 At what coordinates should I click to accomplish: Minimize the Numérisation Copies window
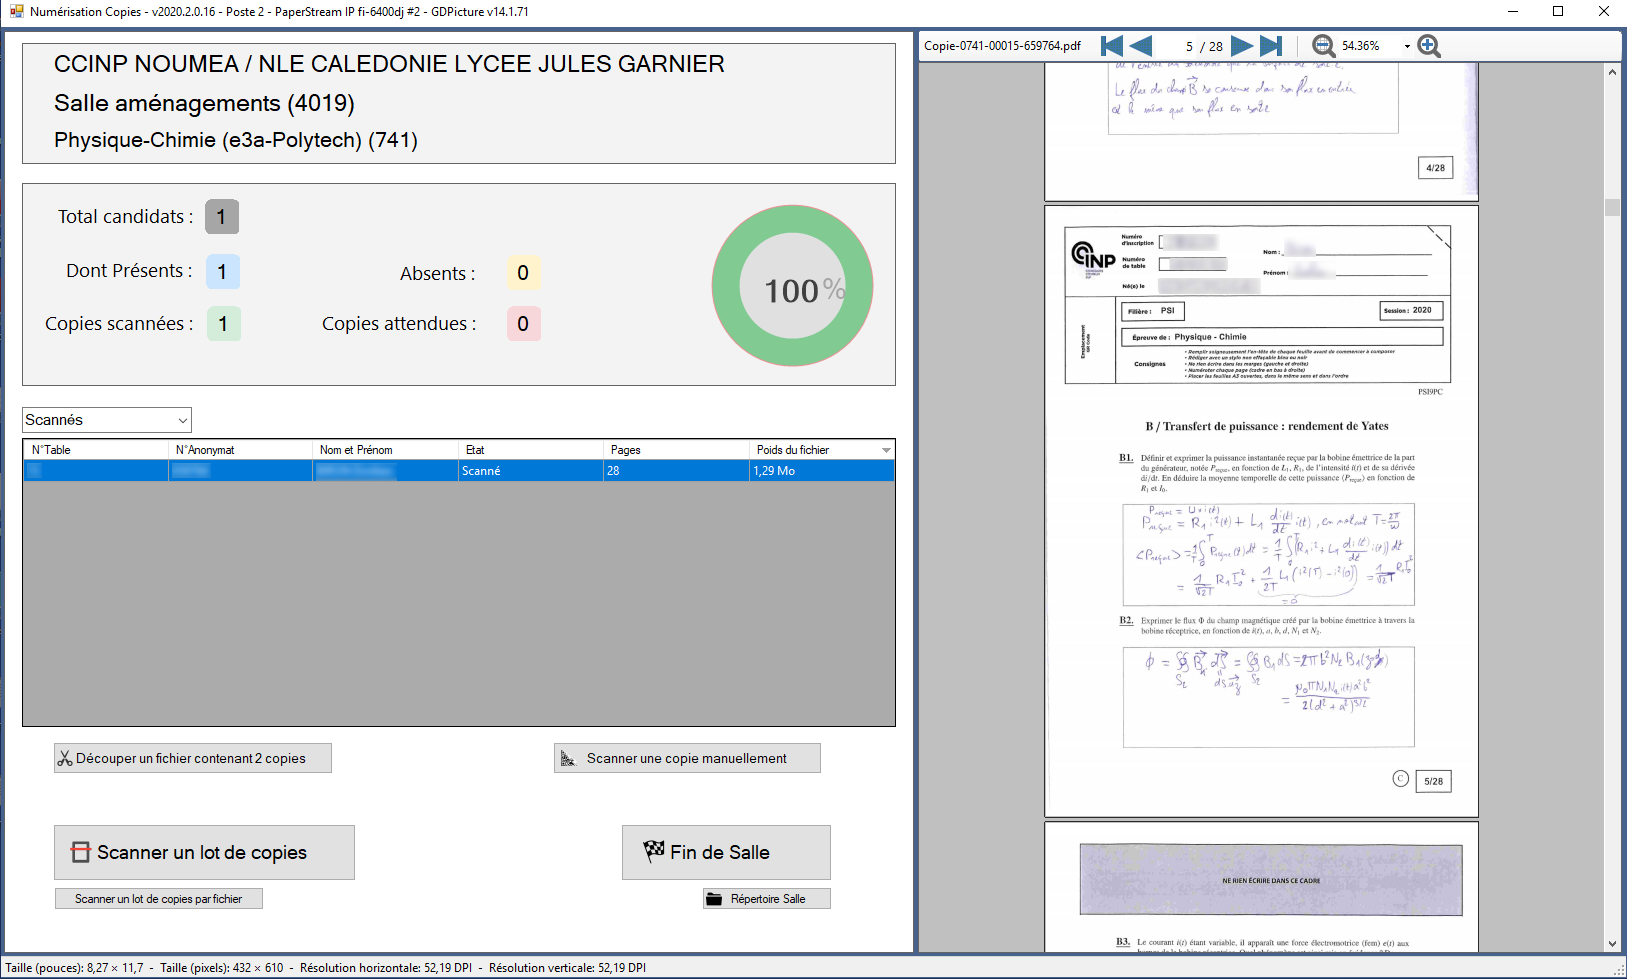[1513, 12]
